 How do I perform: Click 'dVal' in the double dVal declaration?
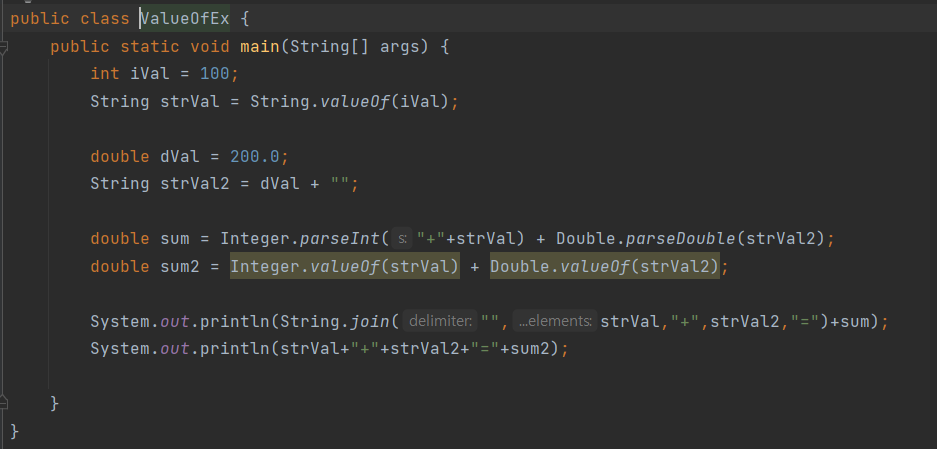point(180,157)
